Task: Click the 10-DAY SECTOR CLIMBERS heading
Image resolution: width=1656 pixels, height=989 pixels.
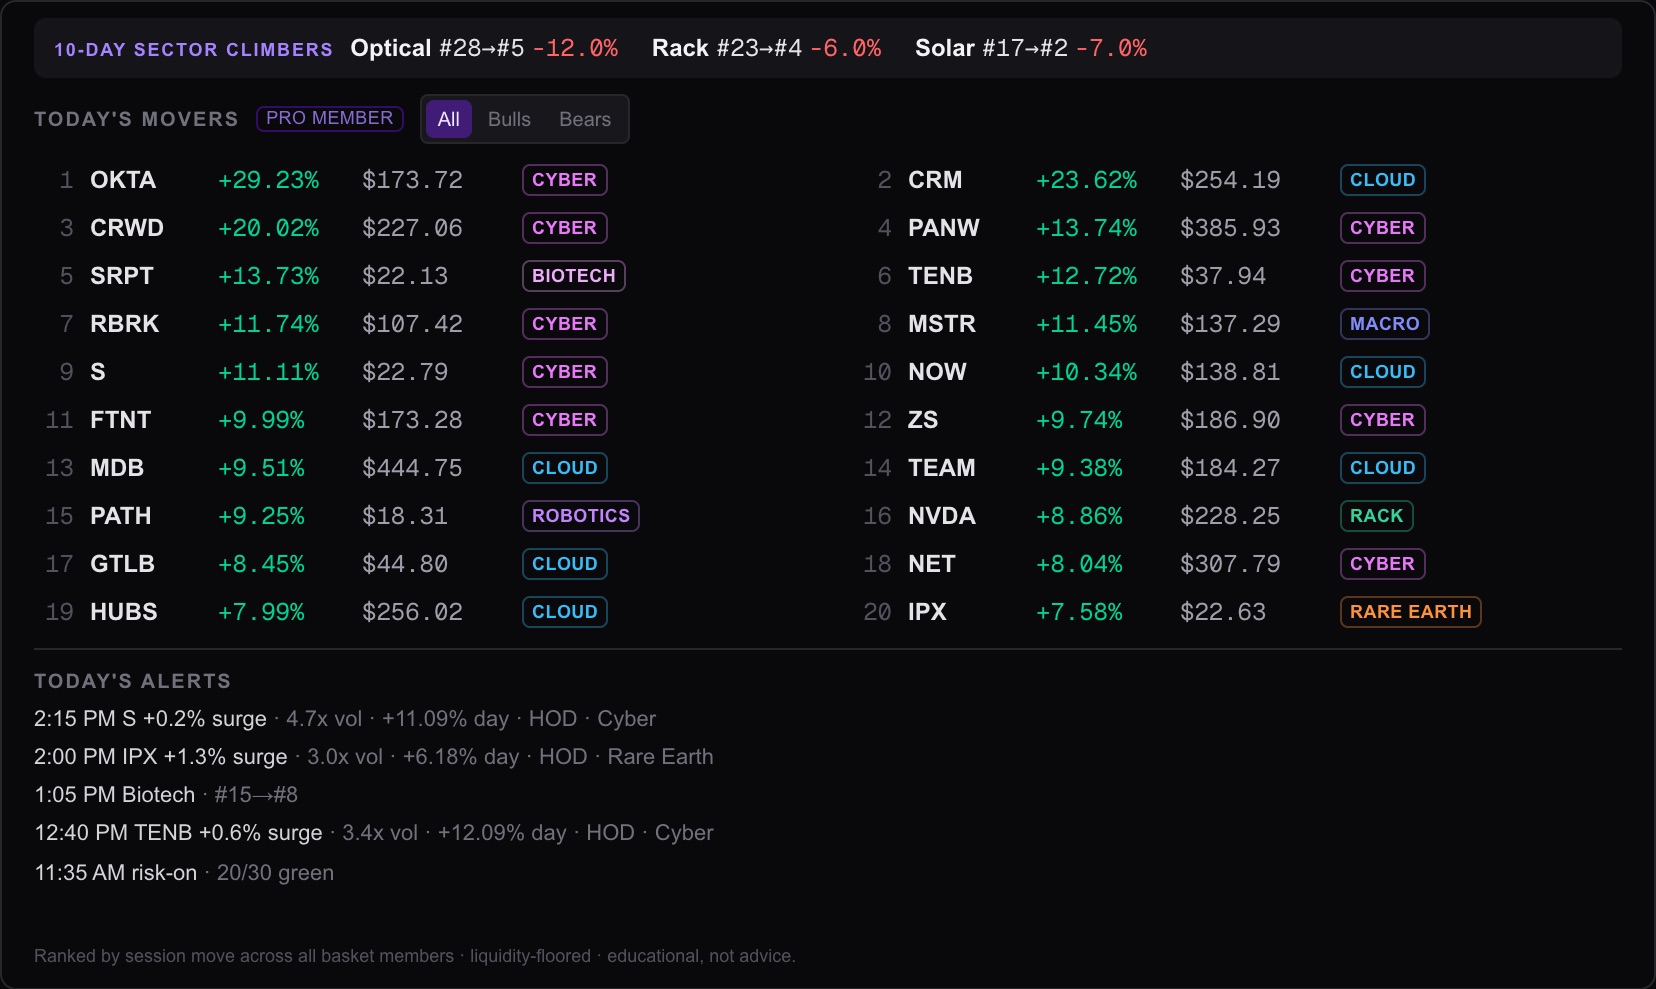Action: tap(193, 49)
